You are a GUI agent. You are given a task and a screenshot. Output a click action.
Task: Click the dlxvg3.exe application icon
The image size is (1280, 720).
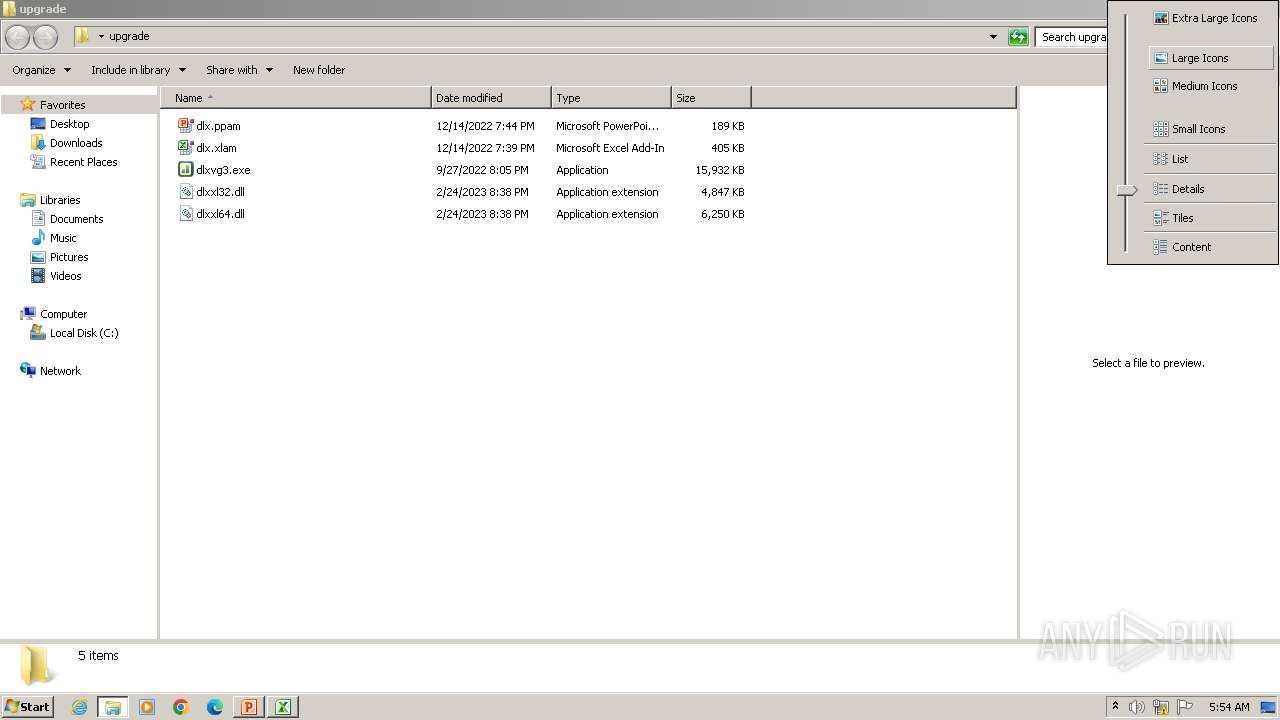[x=185, y=170]
